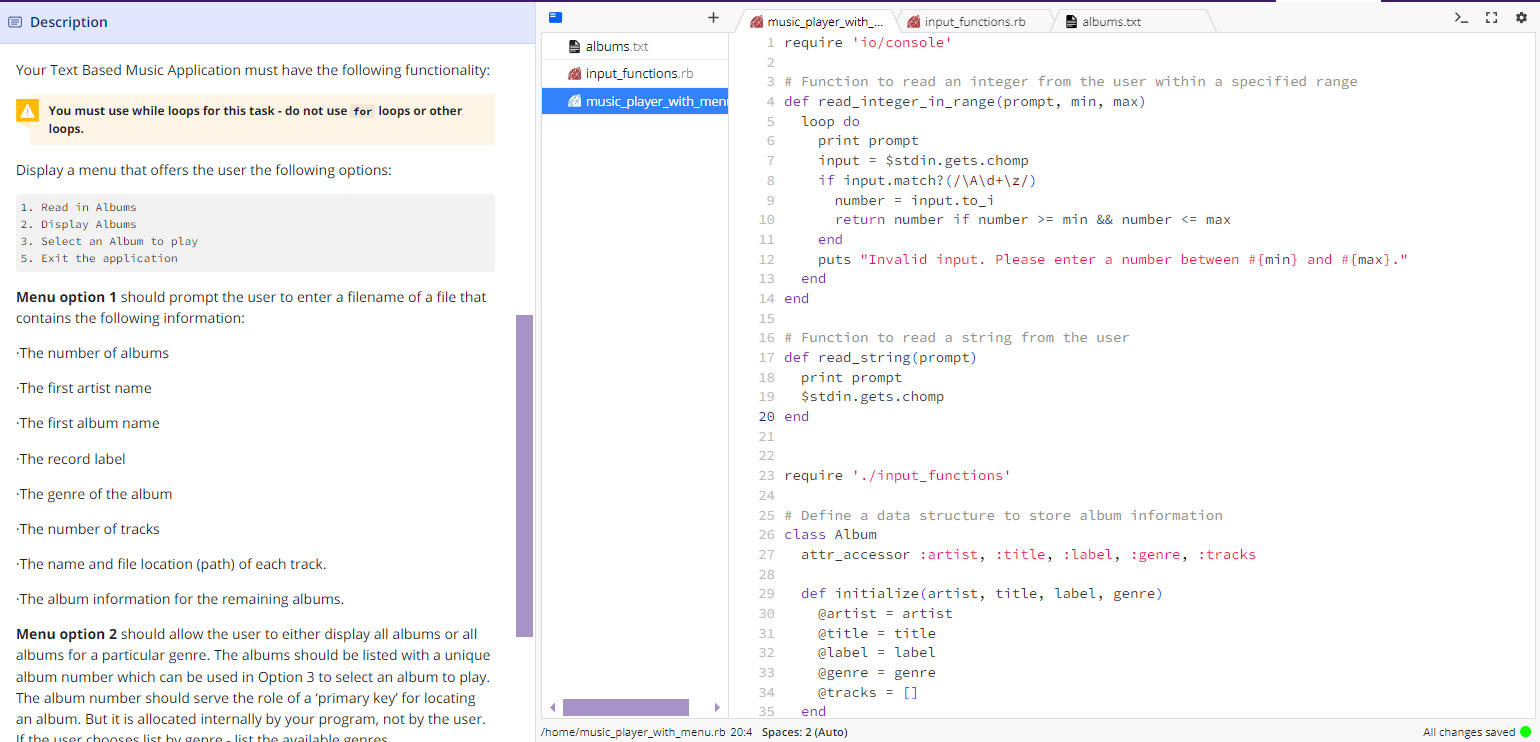Click the 'Invalid input' puts statement line
This screenshot has width=1540, height=742.
tap(1113, 259)
